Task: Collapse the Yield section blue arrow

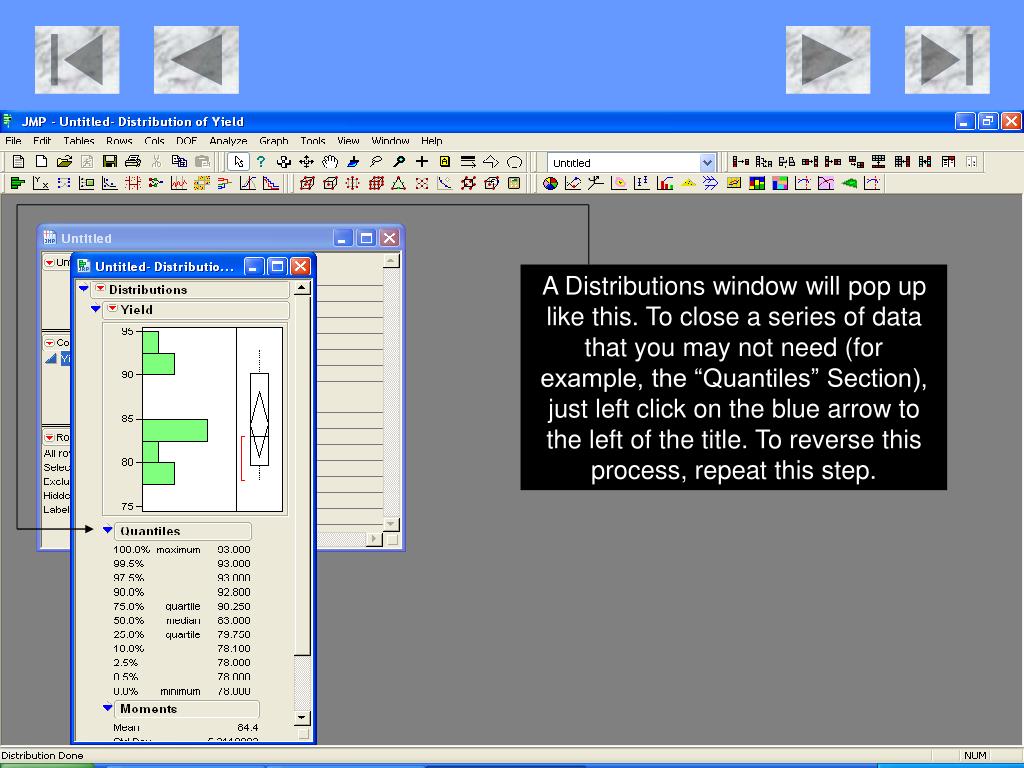Action: 95,309
